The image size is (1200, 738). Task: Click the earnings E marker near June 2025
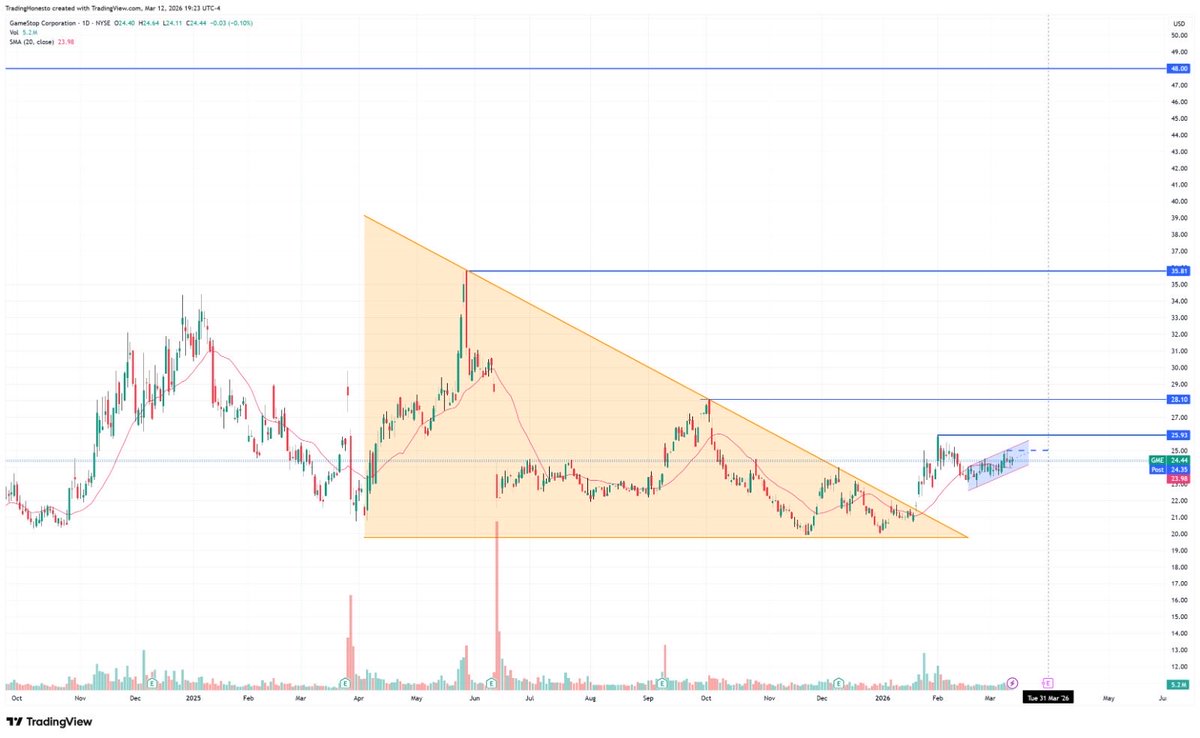coord(491,683)
